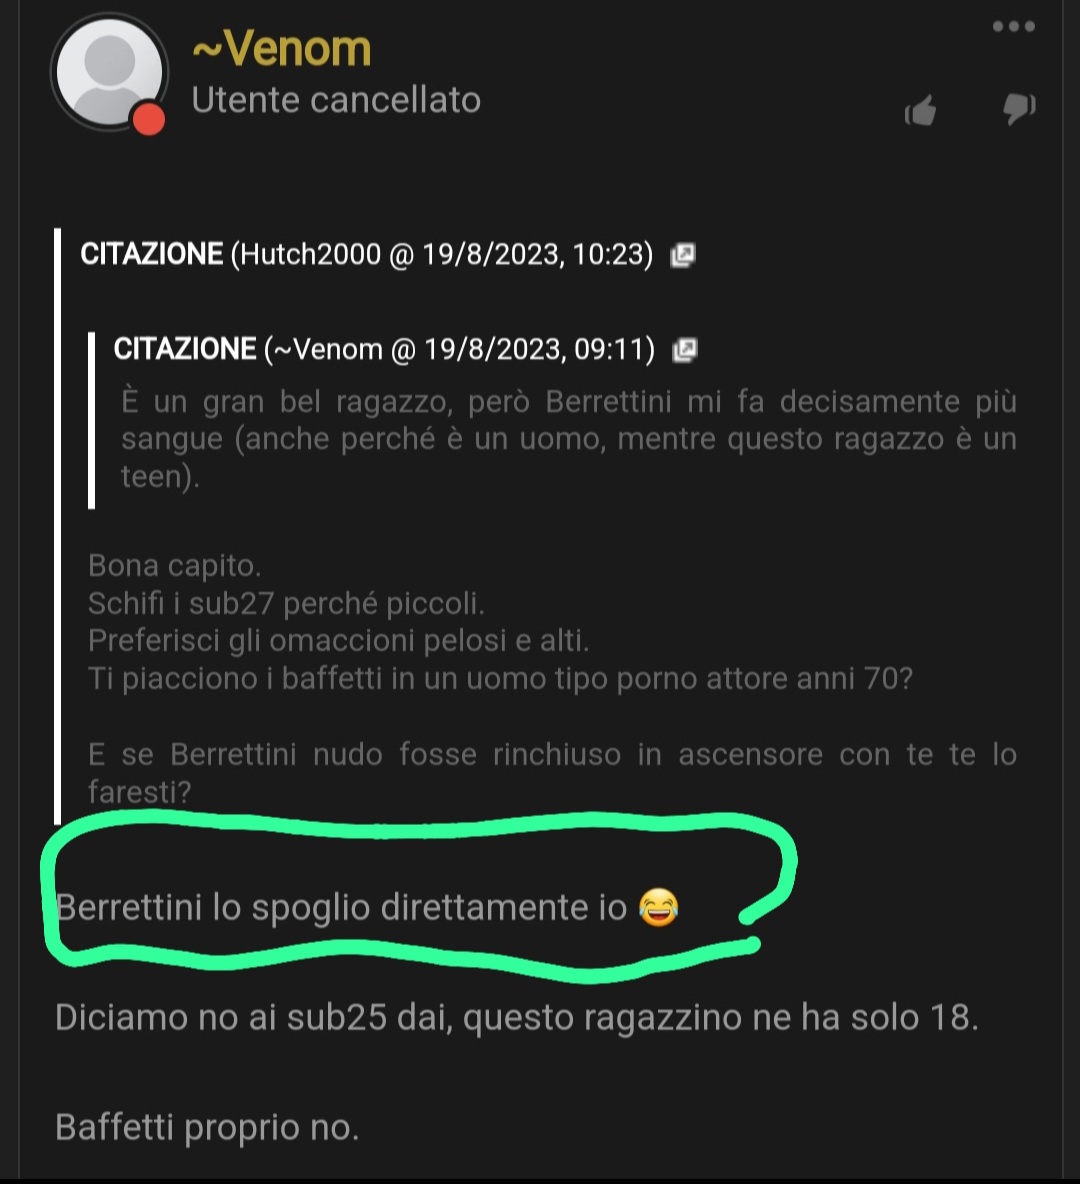
Task: Click the 'Utente cancellato' label
Action: pyautogui.click(x=336, y=100)
